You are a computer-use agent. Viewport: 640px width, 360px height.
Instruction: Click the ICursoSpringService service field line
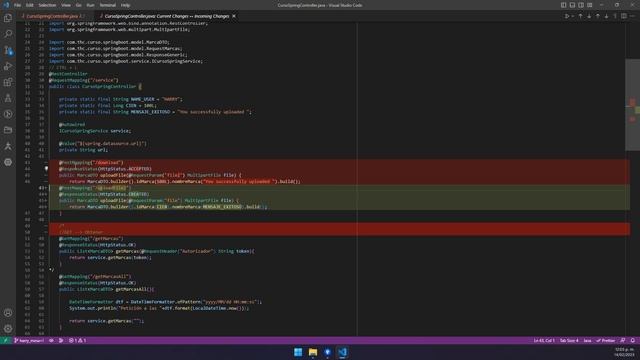(x=95, y=131)
